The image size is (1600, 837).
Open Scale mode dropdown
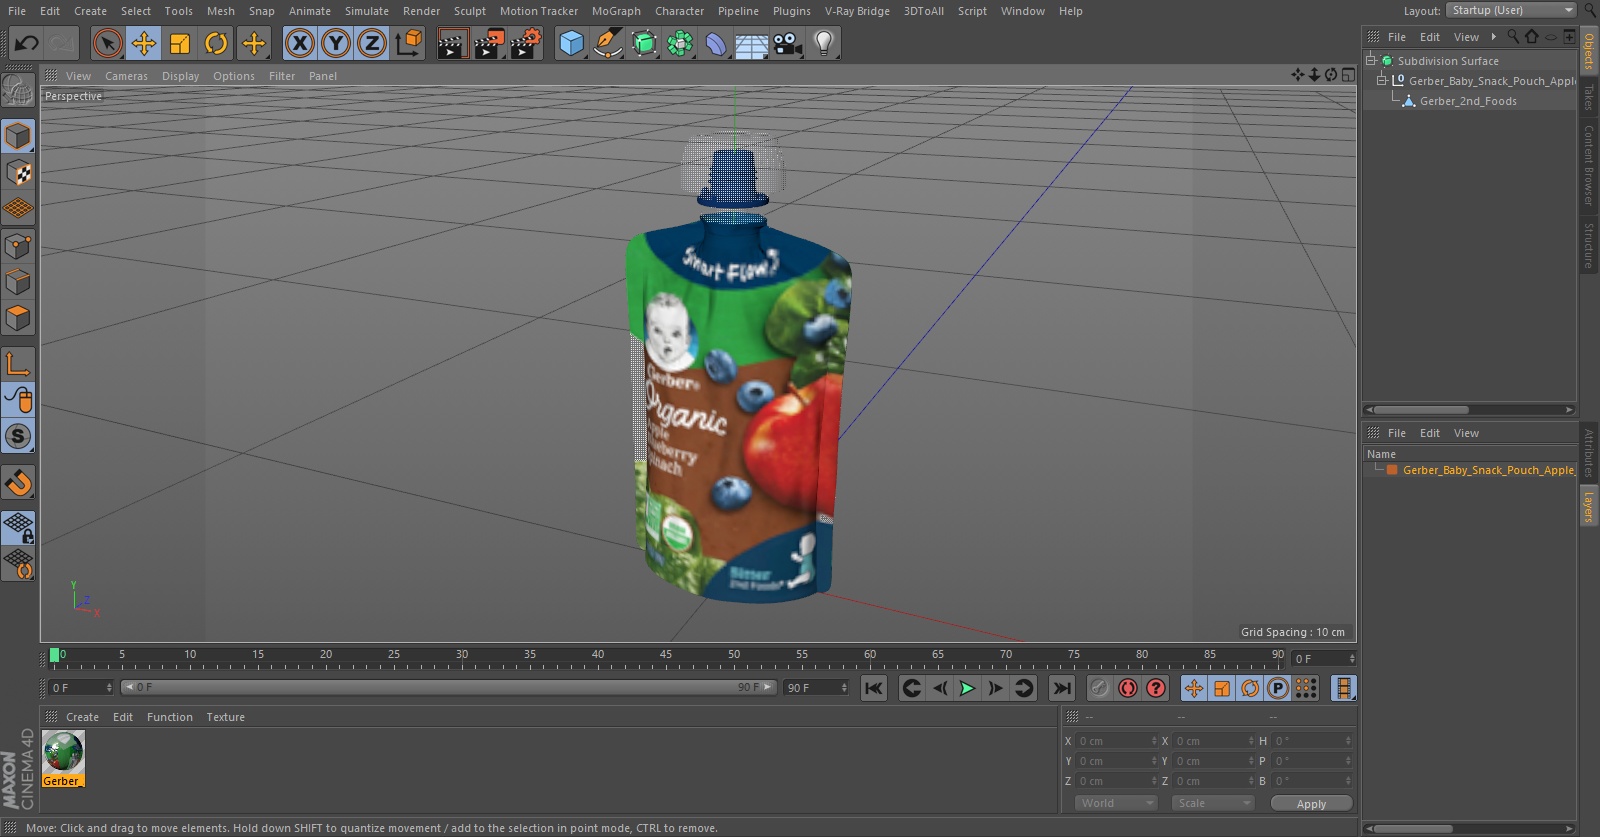click(x=1213, y=803)
